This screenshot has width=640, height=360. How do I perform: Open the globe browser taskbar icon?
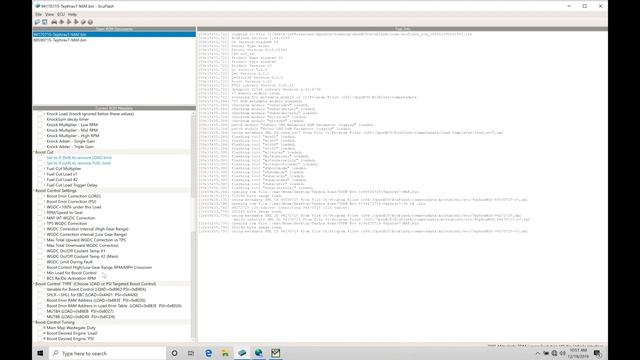click(x=259, y=353)
